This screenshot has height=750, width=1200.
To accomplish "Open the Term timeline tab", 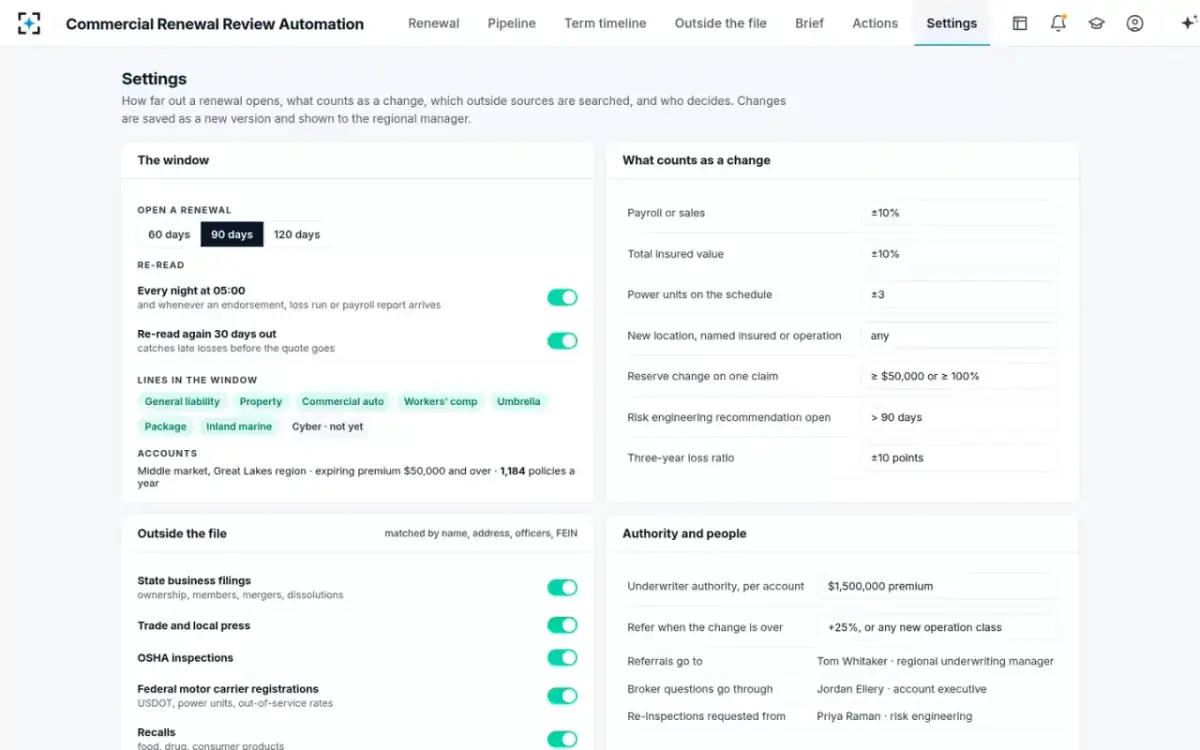I will point(605,23).
